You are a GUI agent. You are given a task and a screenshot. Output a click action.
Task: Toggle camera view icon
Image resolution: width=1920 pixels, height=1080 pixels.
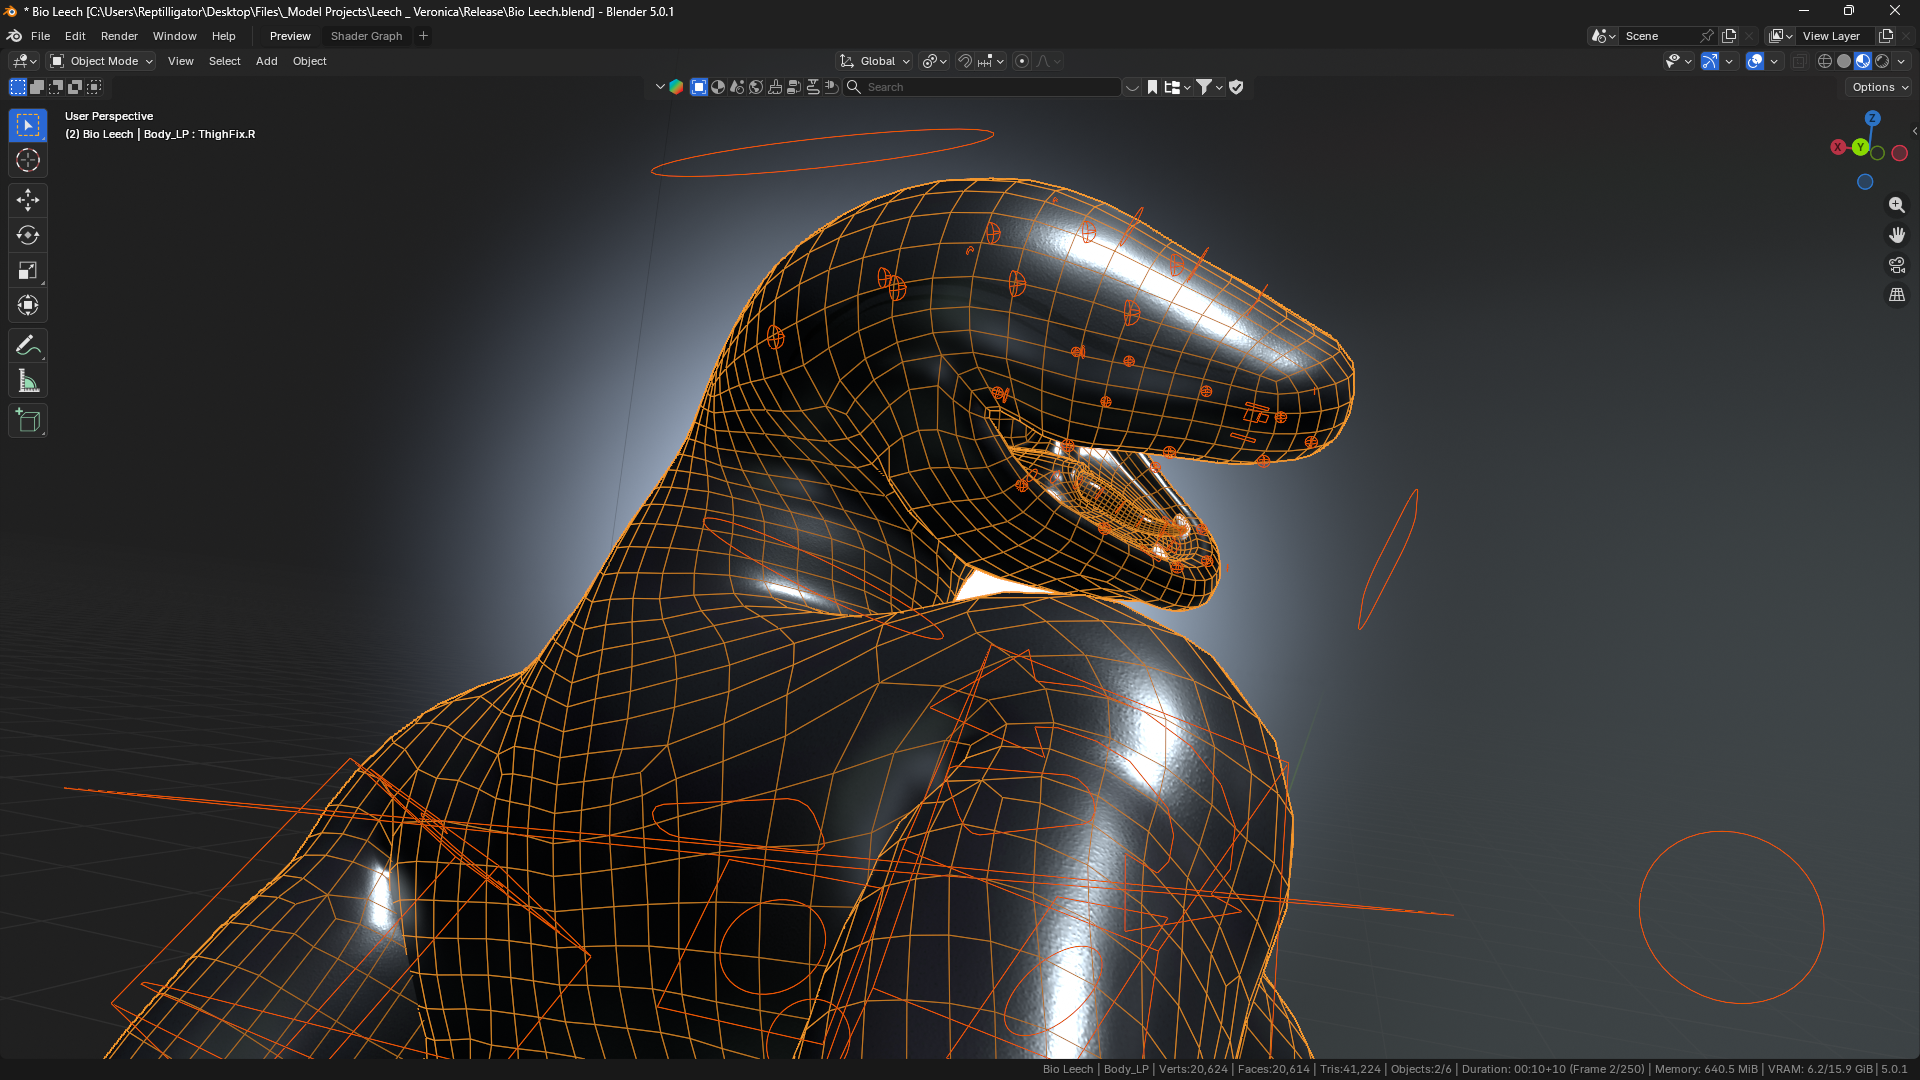pos(1897,265)
